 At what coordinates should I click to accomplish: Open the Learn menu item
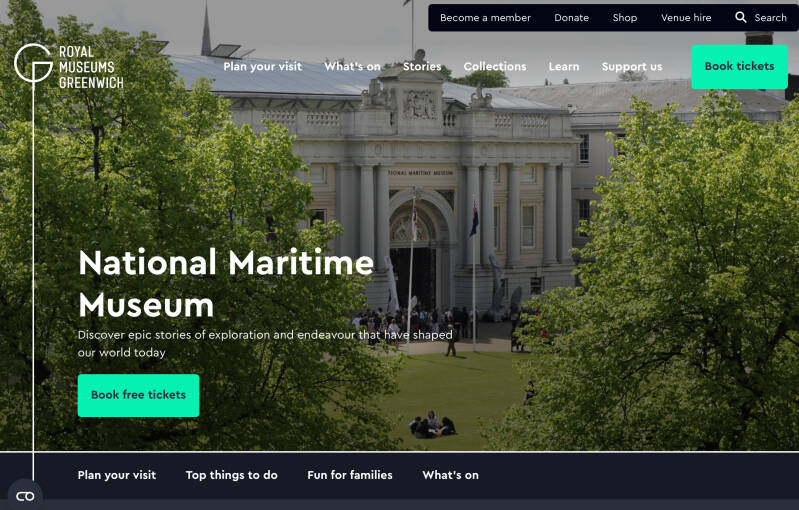[564, 67]
